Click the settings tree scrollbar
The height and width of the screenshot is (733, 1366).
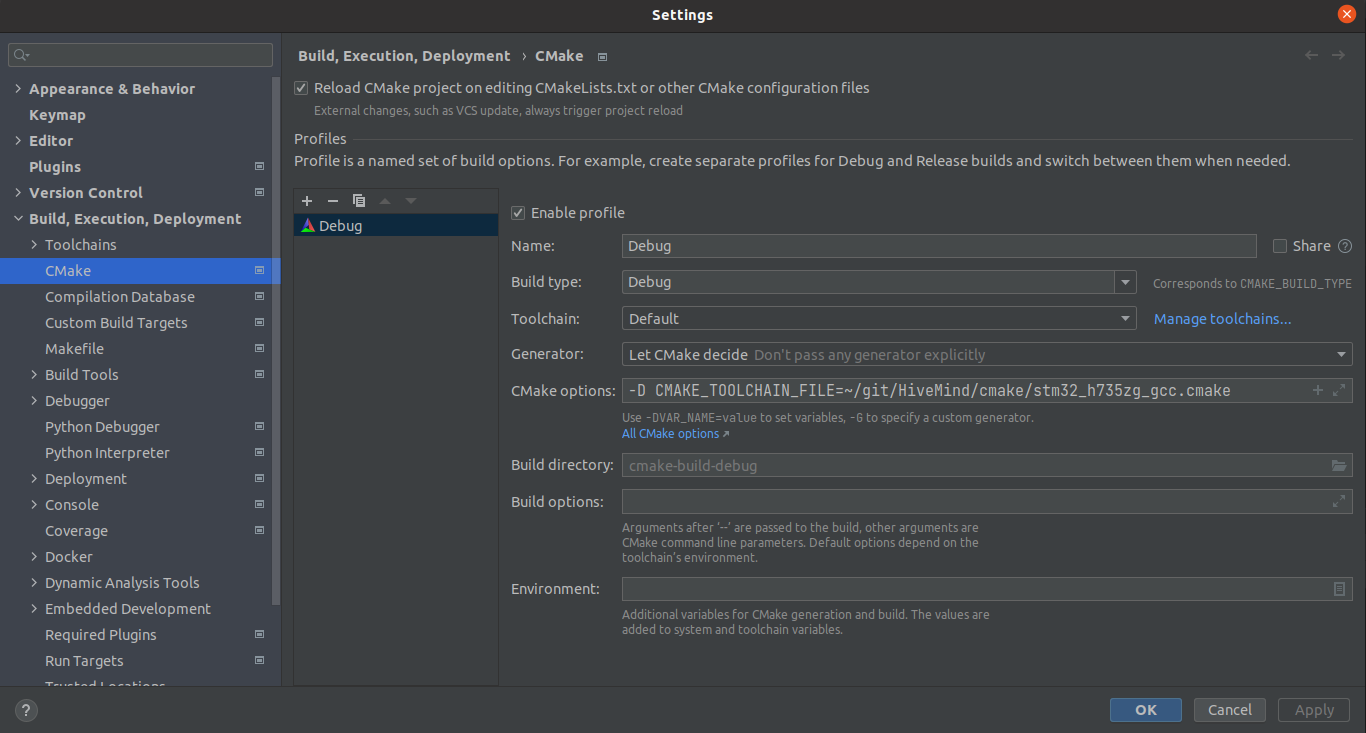point(277,340)
